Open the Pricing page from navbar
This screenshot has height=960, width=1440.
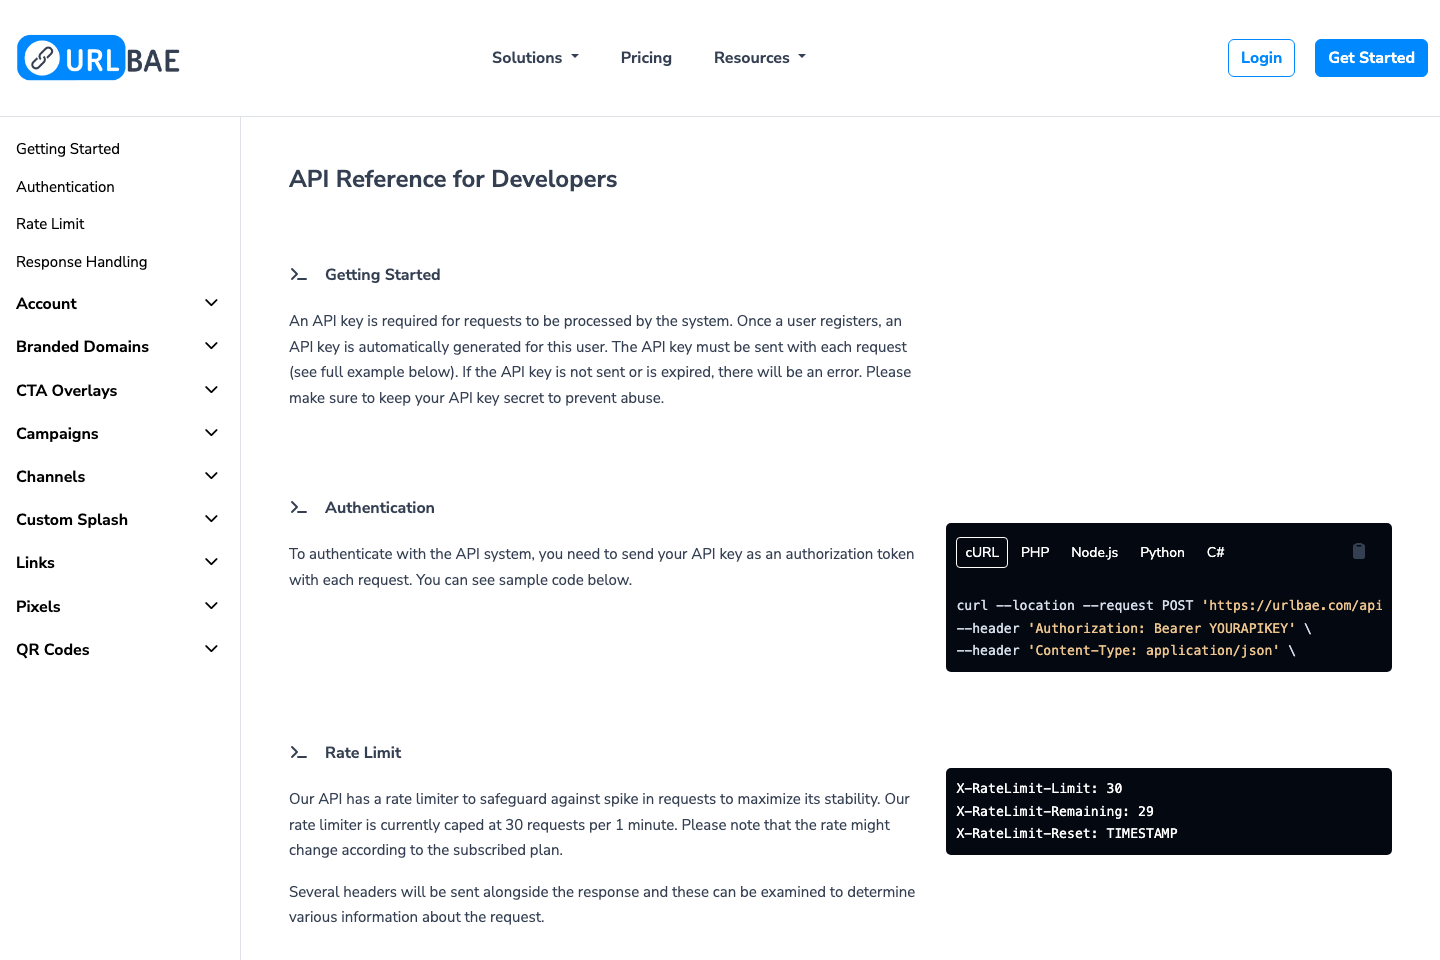646,57
